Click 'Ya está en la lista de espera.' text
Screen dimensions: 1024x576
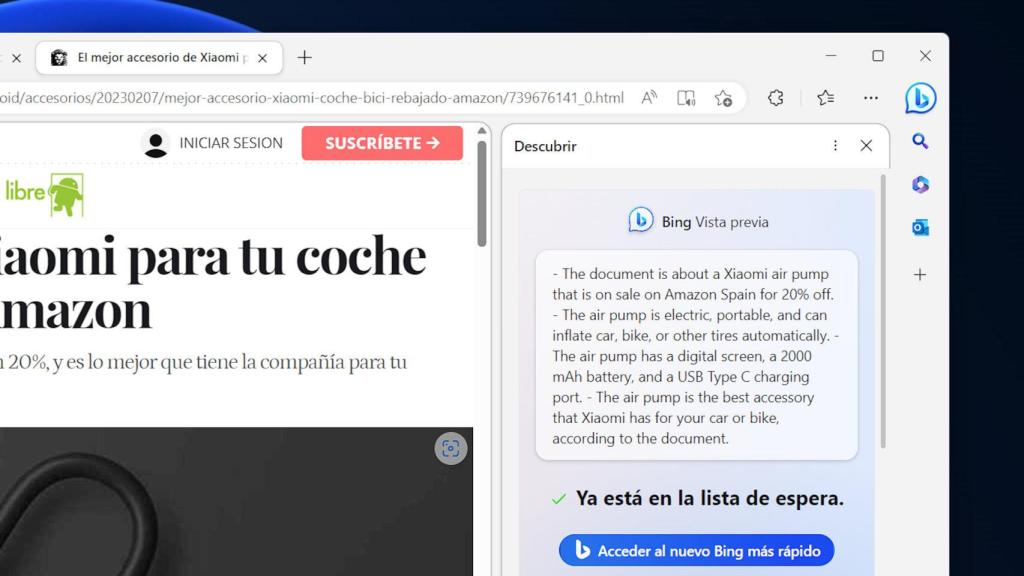tap(709, 498)
